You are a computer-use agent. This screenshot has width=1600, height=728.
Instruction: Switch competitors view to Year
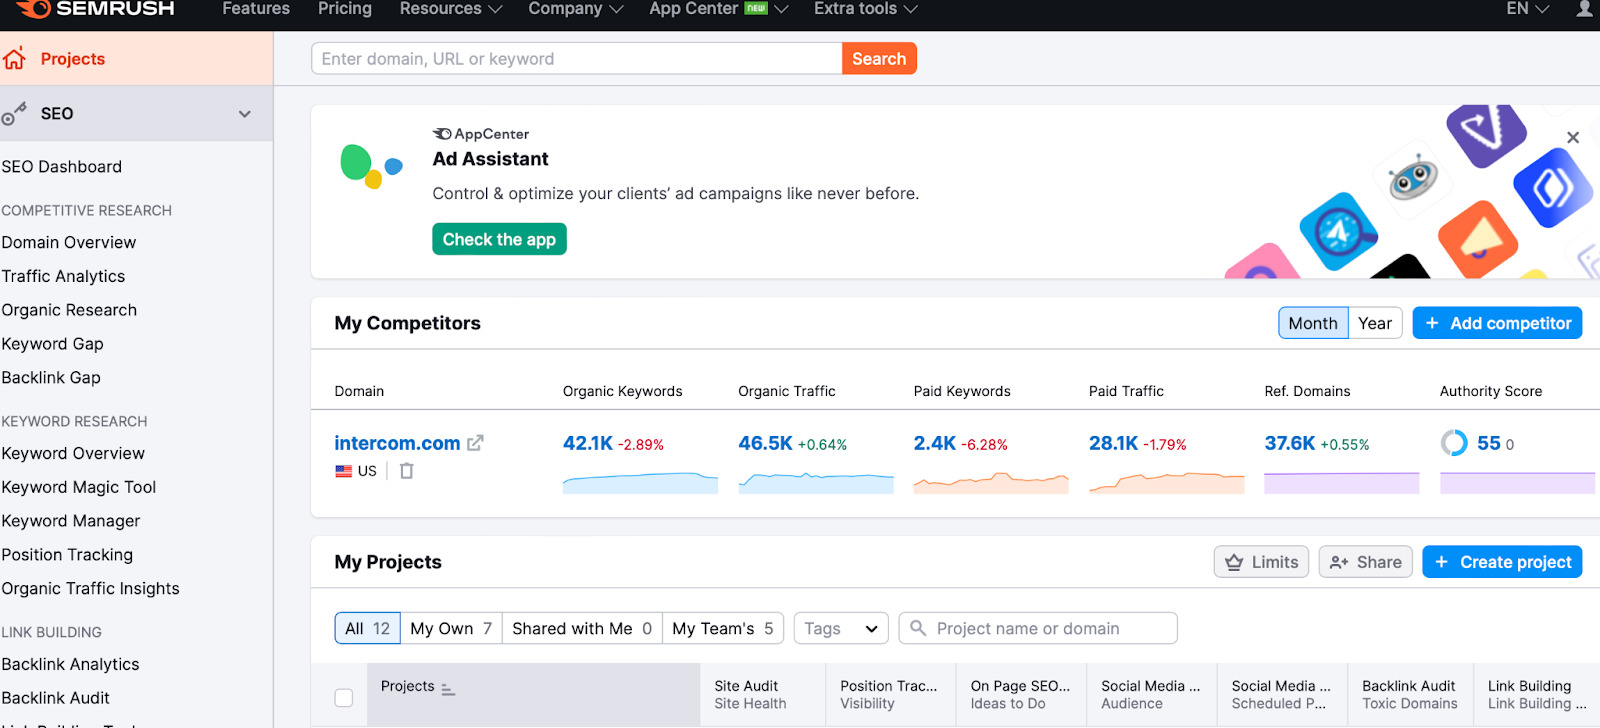click(1375, 323)
